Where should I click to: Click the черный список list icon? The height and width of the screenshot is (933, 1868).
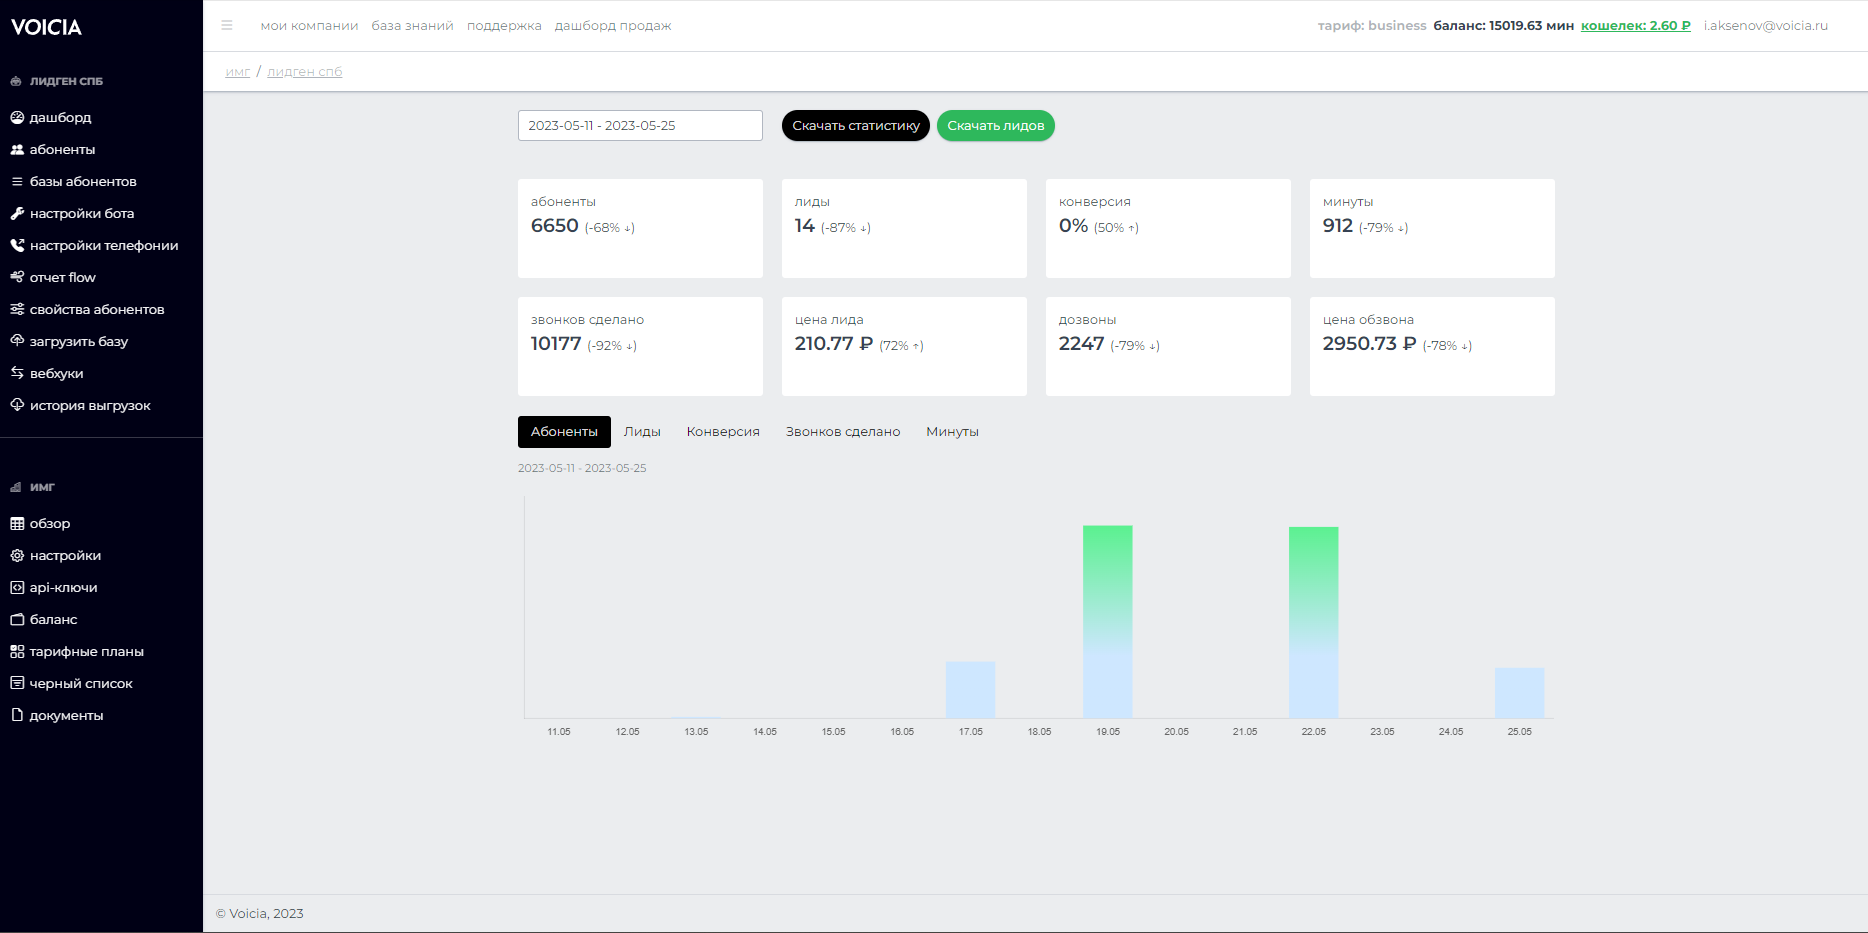tap(17, 683)
